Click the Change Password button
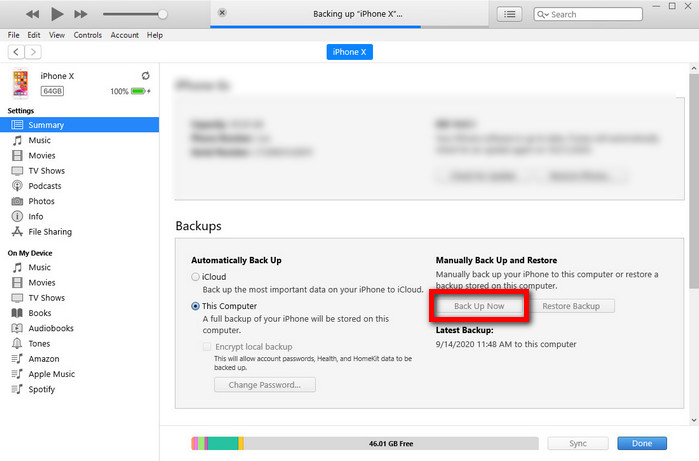699x461 pixels. click(x=265, y=385)
